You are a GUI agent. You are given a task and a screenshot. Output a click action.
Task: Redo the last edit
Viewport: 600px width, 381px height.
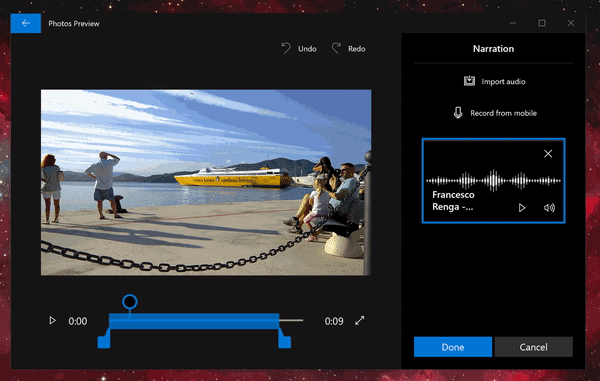point(348,49)
